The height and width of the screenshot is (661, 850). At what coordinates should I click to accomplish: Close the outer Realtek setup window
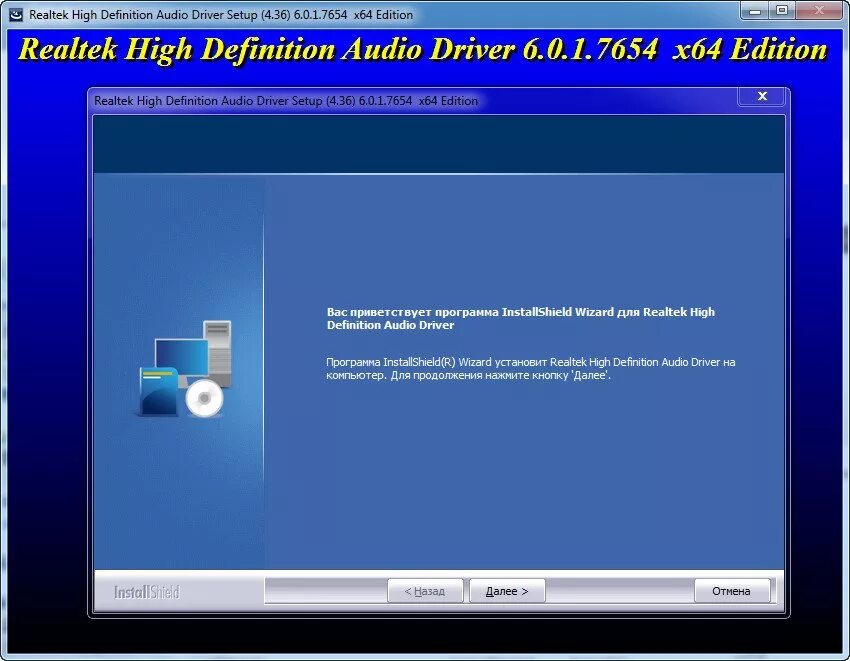click(819, 10)
